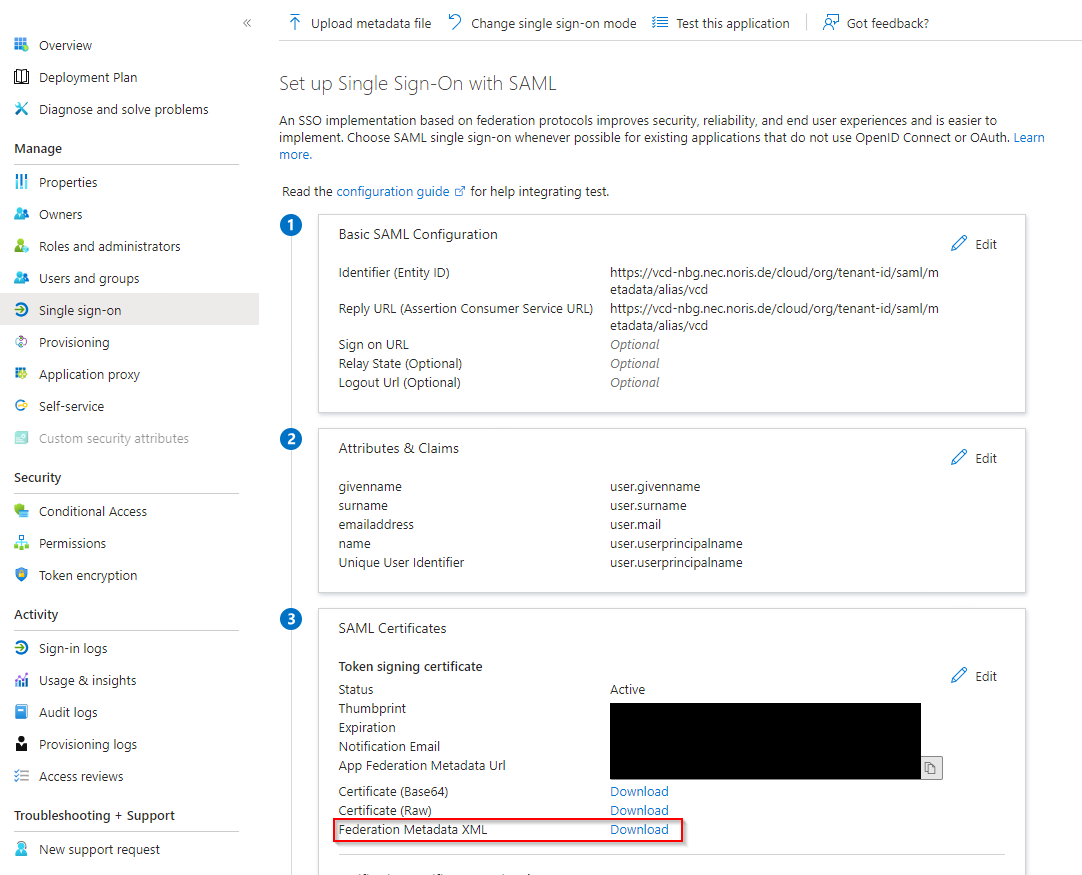The image size is (1082, 875).
Task: Edit Basic SAML Configuration
Action: [x=974, y=244]
